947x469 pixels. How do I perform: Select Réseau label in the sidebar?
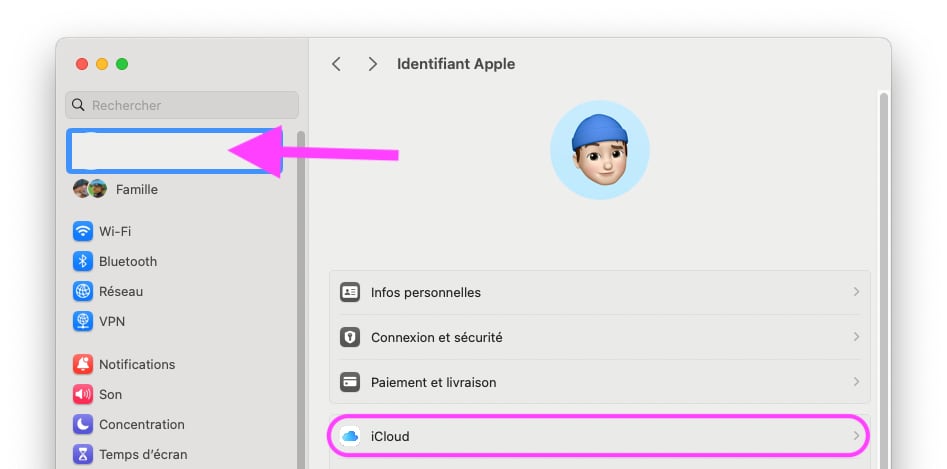(x=121, y=291)
